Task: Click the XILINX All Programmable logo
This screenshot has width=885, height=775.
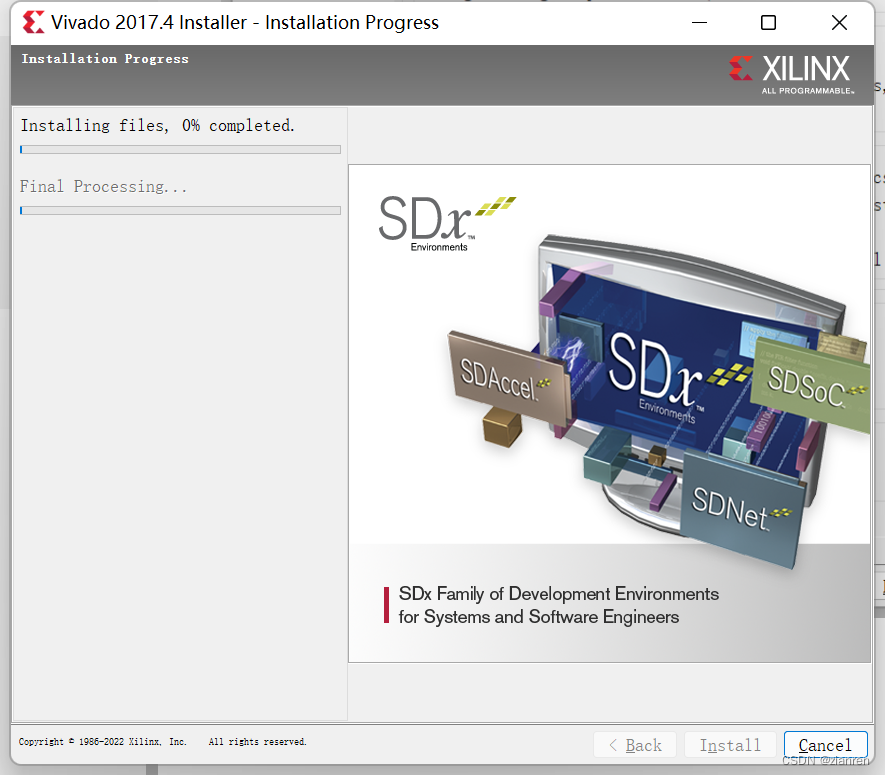Action: pos(791,75)
